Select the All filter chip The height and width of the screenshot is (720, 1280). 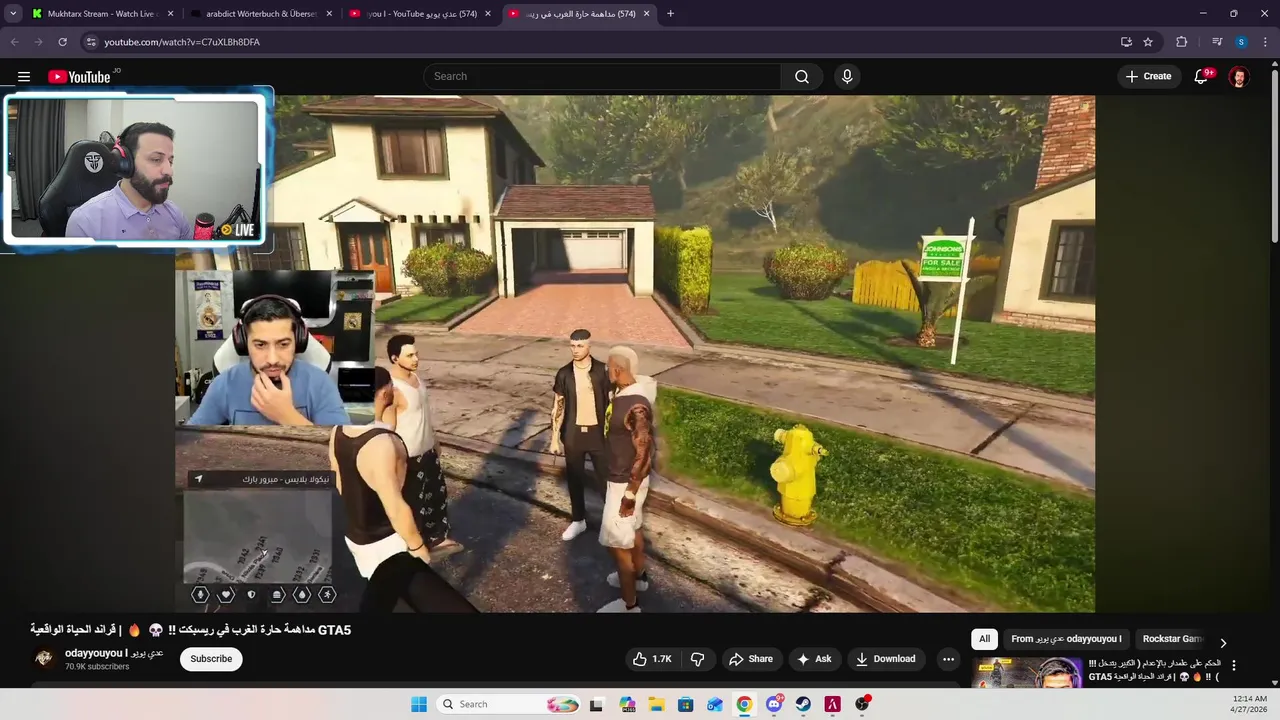(x=984, y=639)
